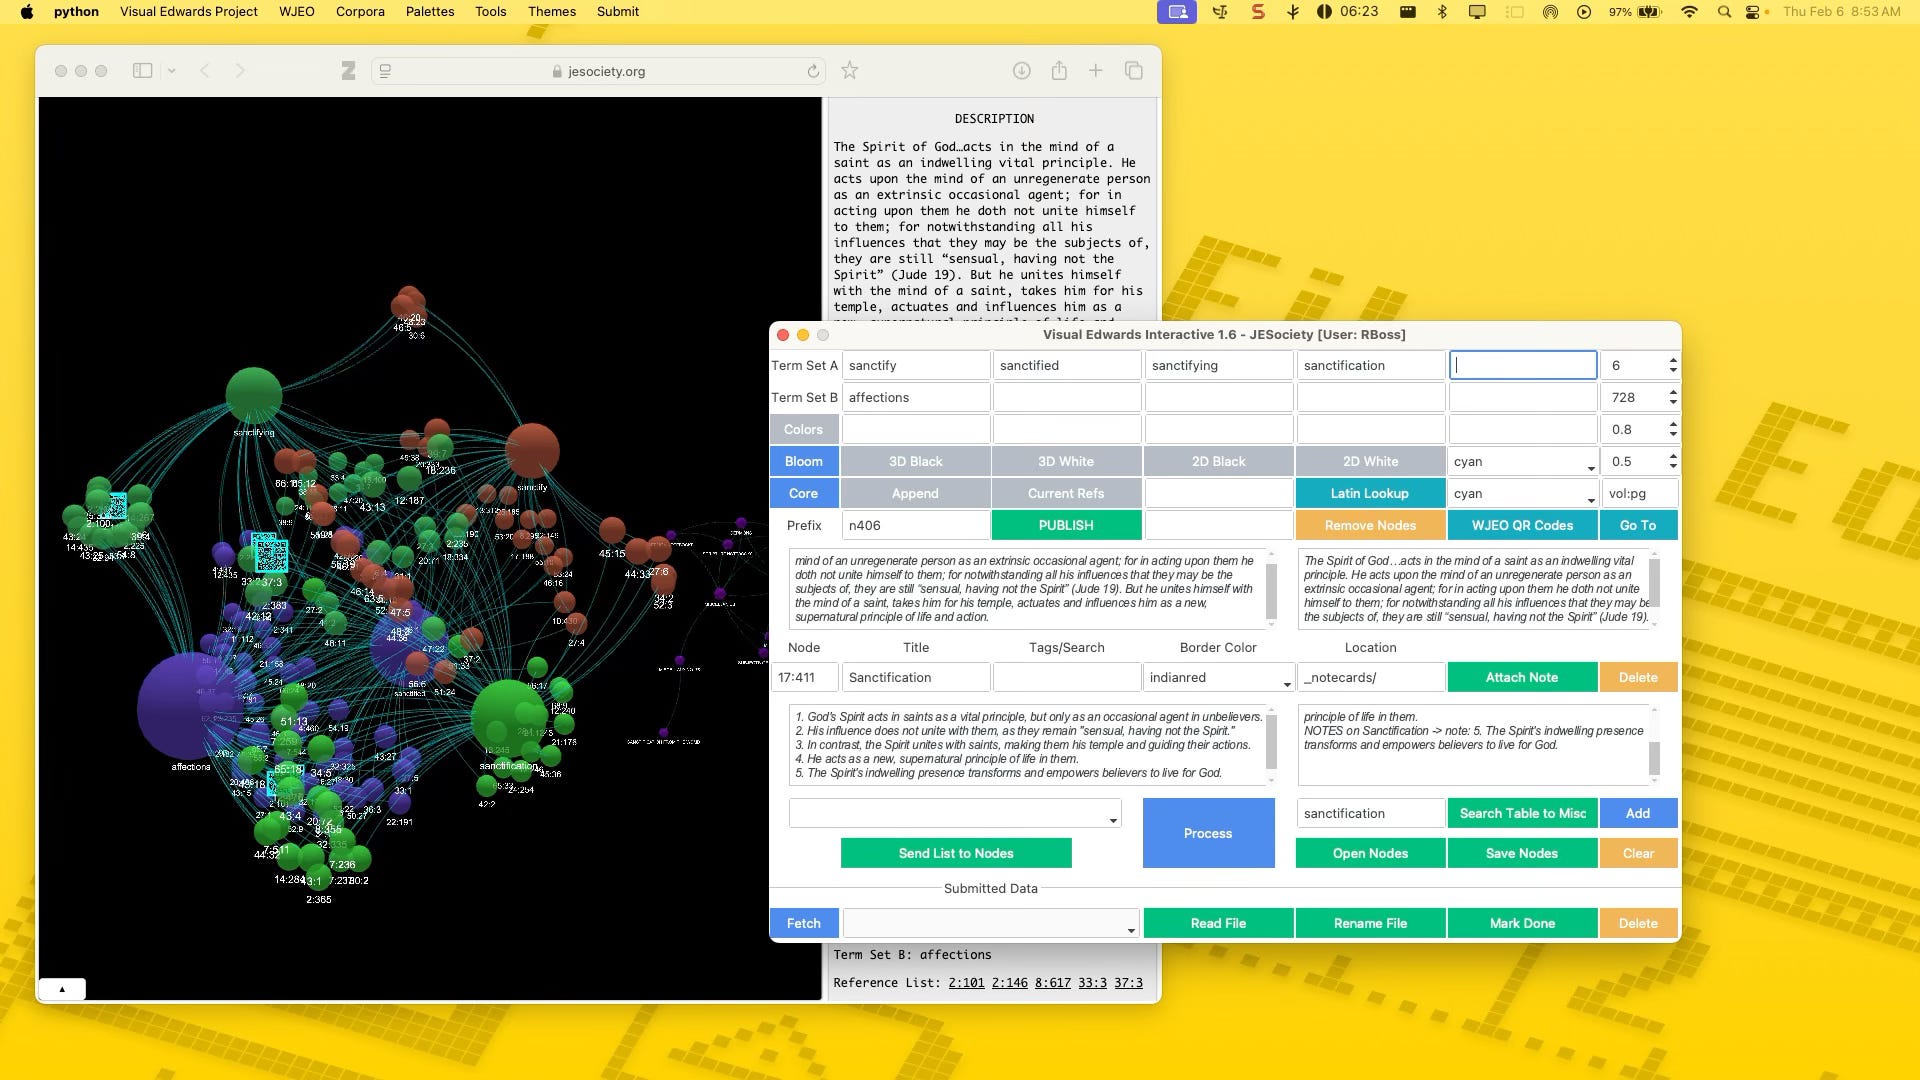Open the Submitted Data file dropdown beside Fetch
The image size is (1920, 1080).
pos(991,923)
